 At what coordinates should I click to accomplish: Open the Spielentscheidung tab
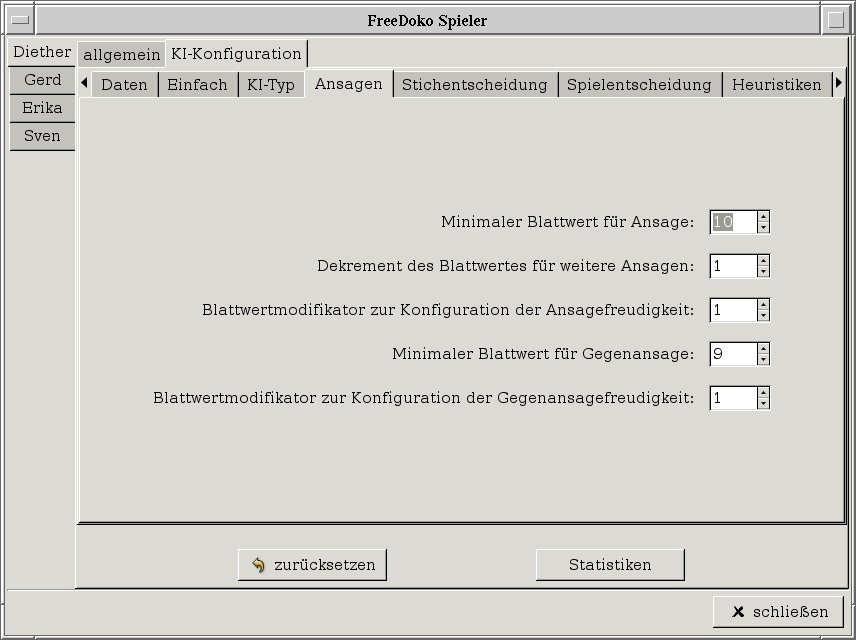[x=639, y=85]
